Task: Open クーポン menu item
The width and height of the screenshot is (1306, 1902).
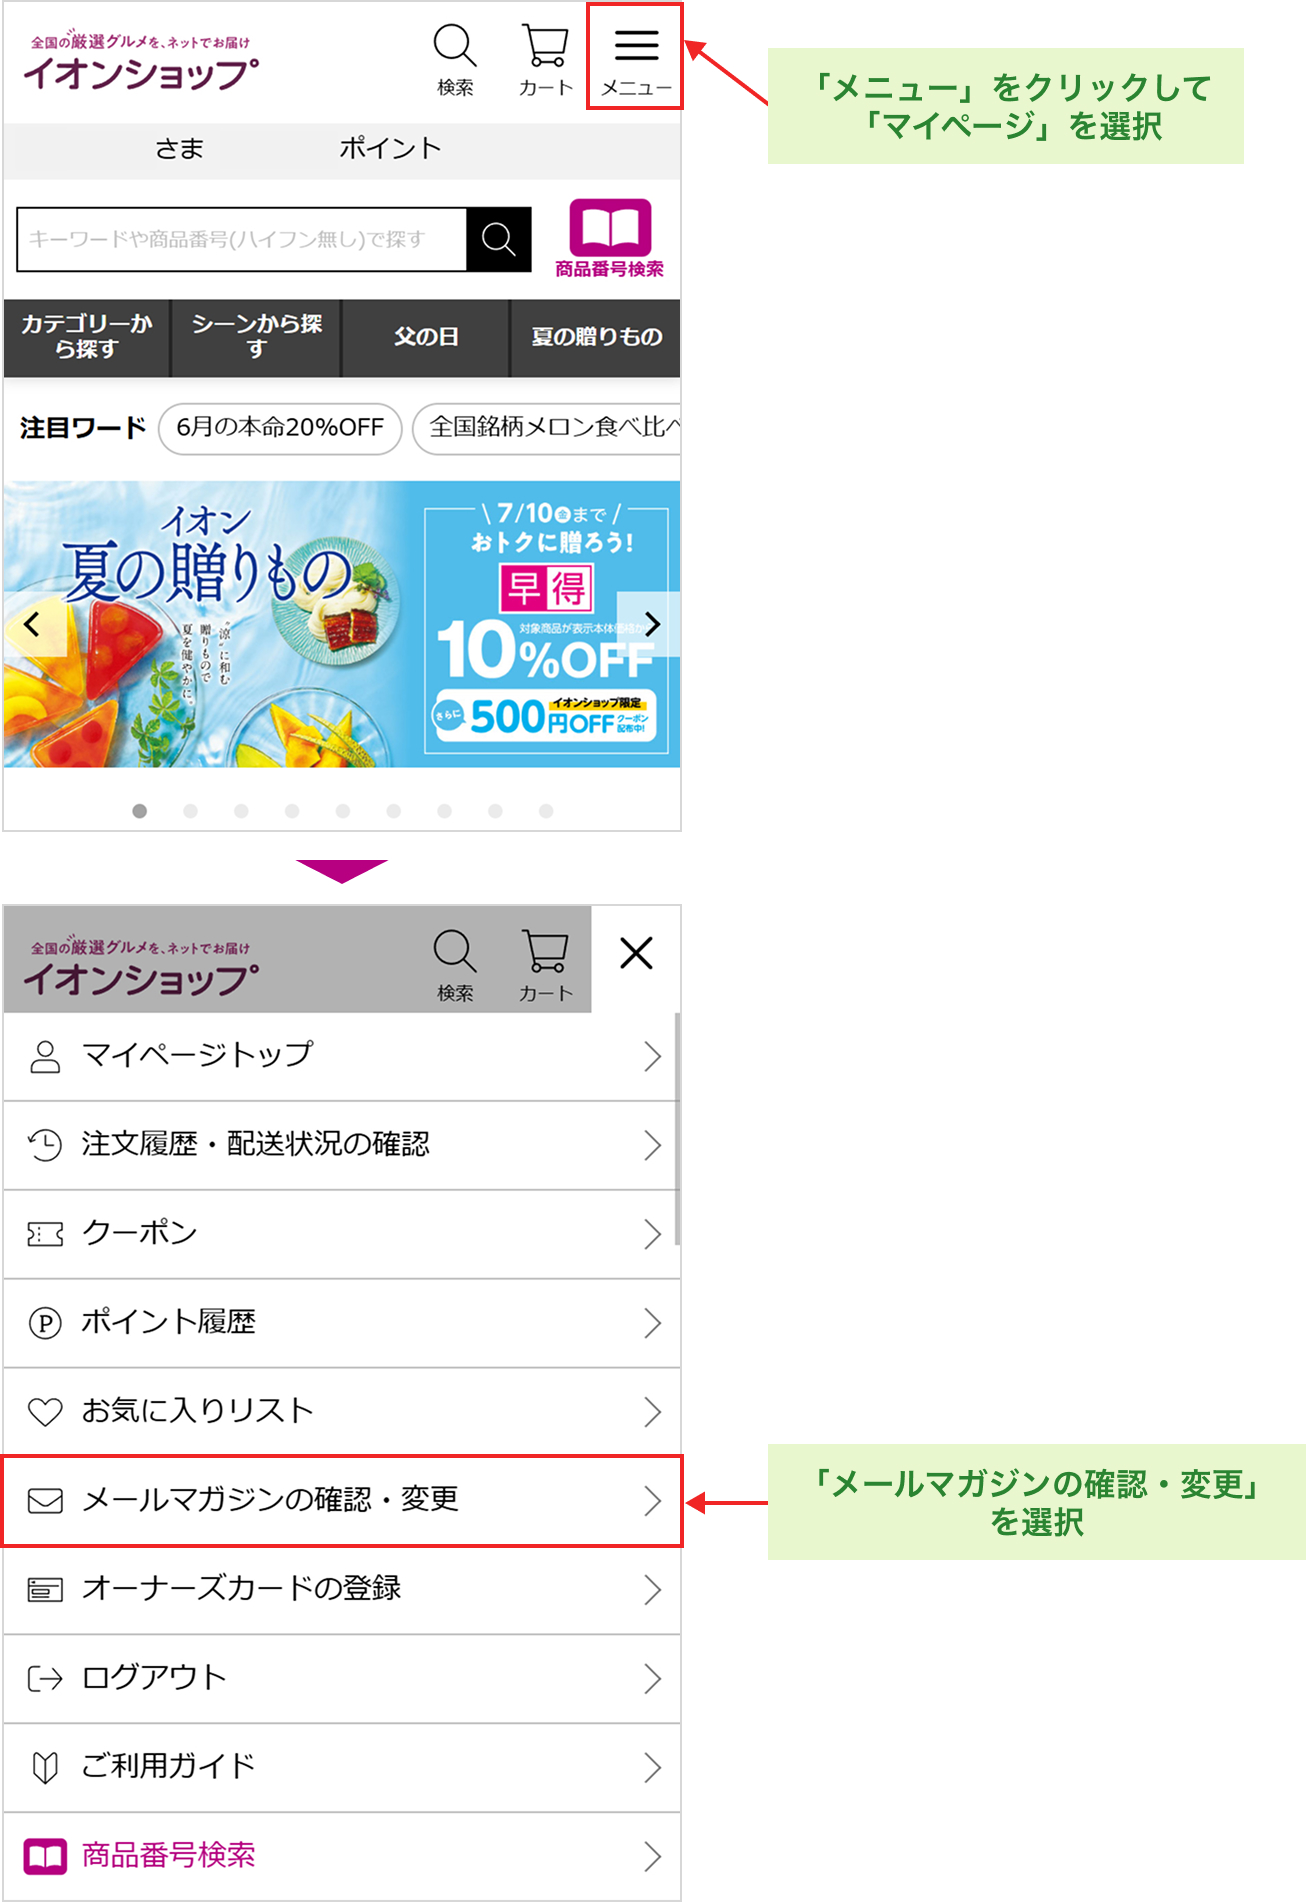Action: [x=342, y=1234]
